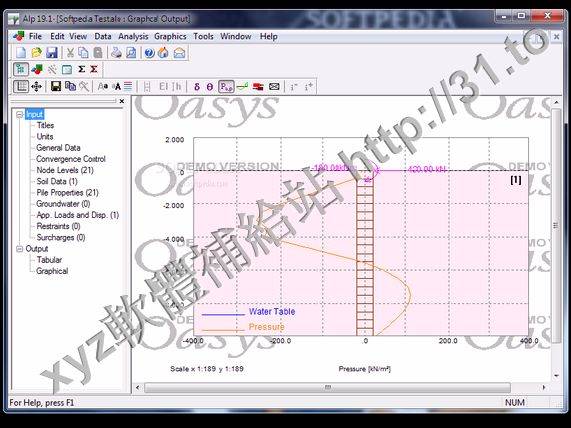Click the black envelope icon in the graphics toolbar
This screenshot has width=571, height=428.
(x=274, y=87)
